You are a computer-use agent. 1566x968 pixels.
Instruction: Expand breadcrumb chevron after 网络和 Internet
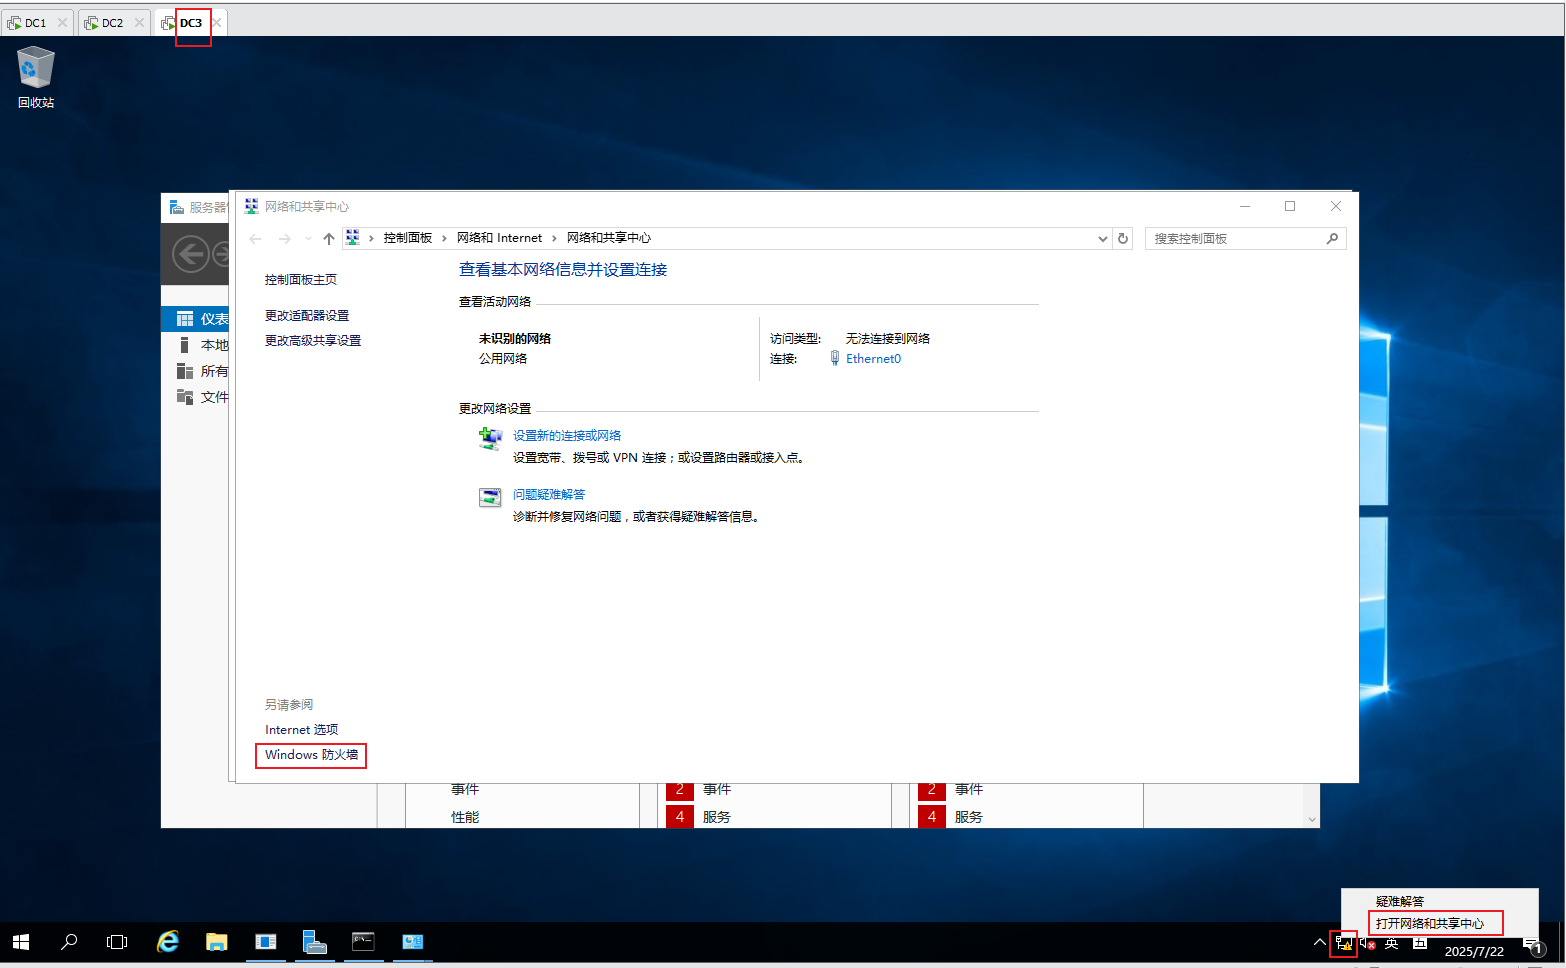click(554, 238)
